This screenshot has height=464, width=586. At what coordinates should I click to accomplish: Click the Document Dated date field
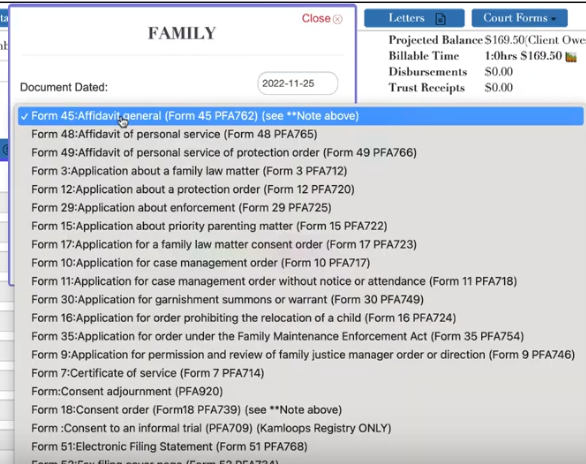(297, 83)
